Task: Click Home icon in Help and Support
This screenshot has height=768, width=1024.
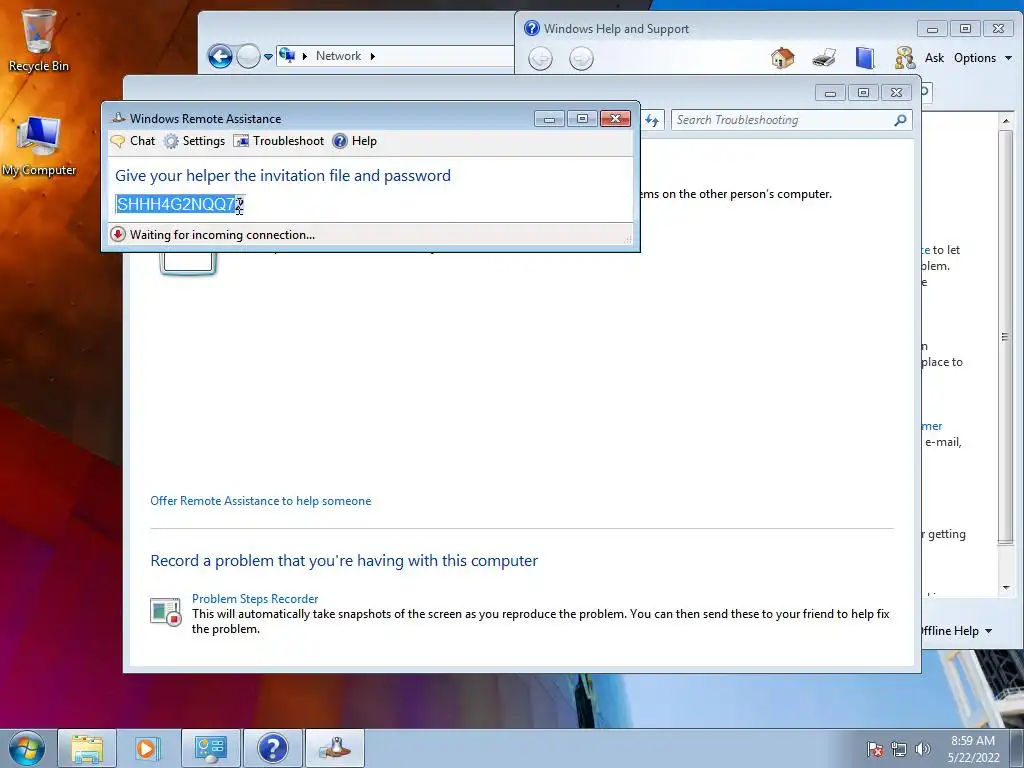Action: [782, 58]
